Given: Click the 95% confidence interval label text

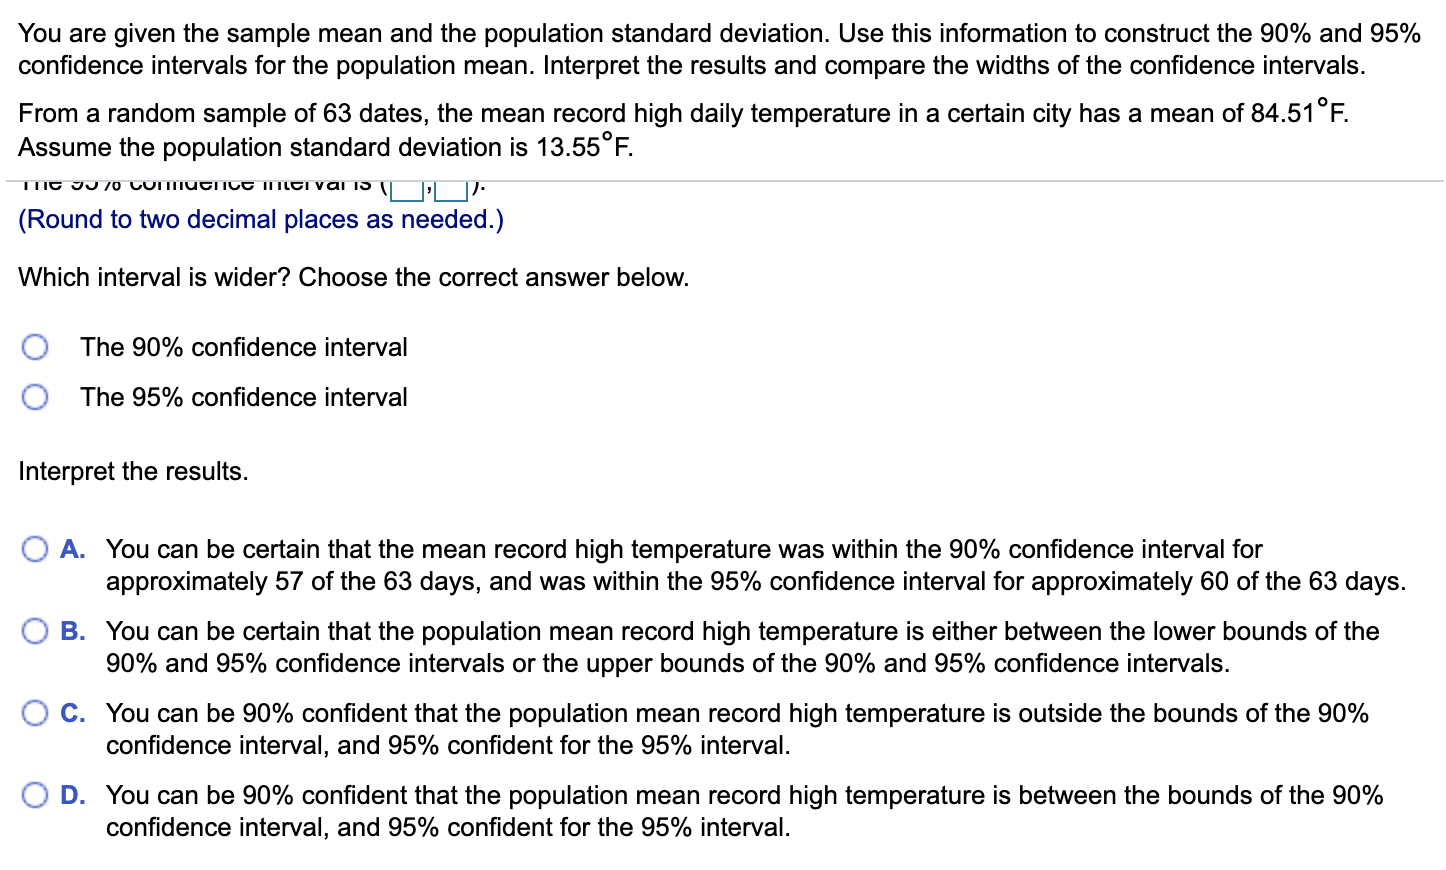Looking at the screenshot, I should (243, 397).
